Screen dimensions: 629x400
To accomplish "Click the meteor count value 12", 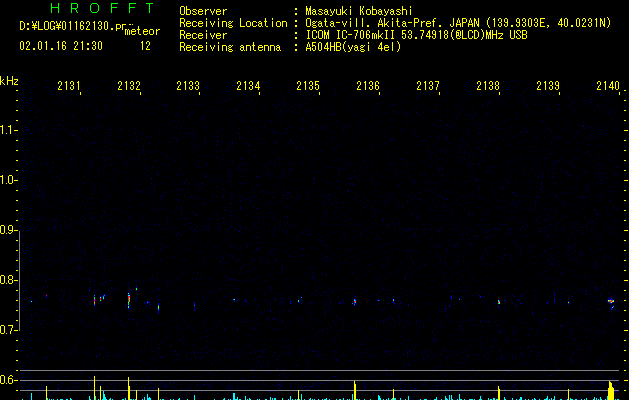I will coord(145,46).
